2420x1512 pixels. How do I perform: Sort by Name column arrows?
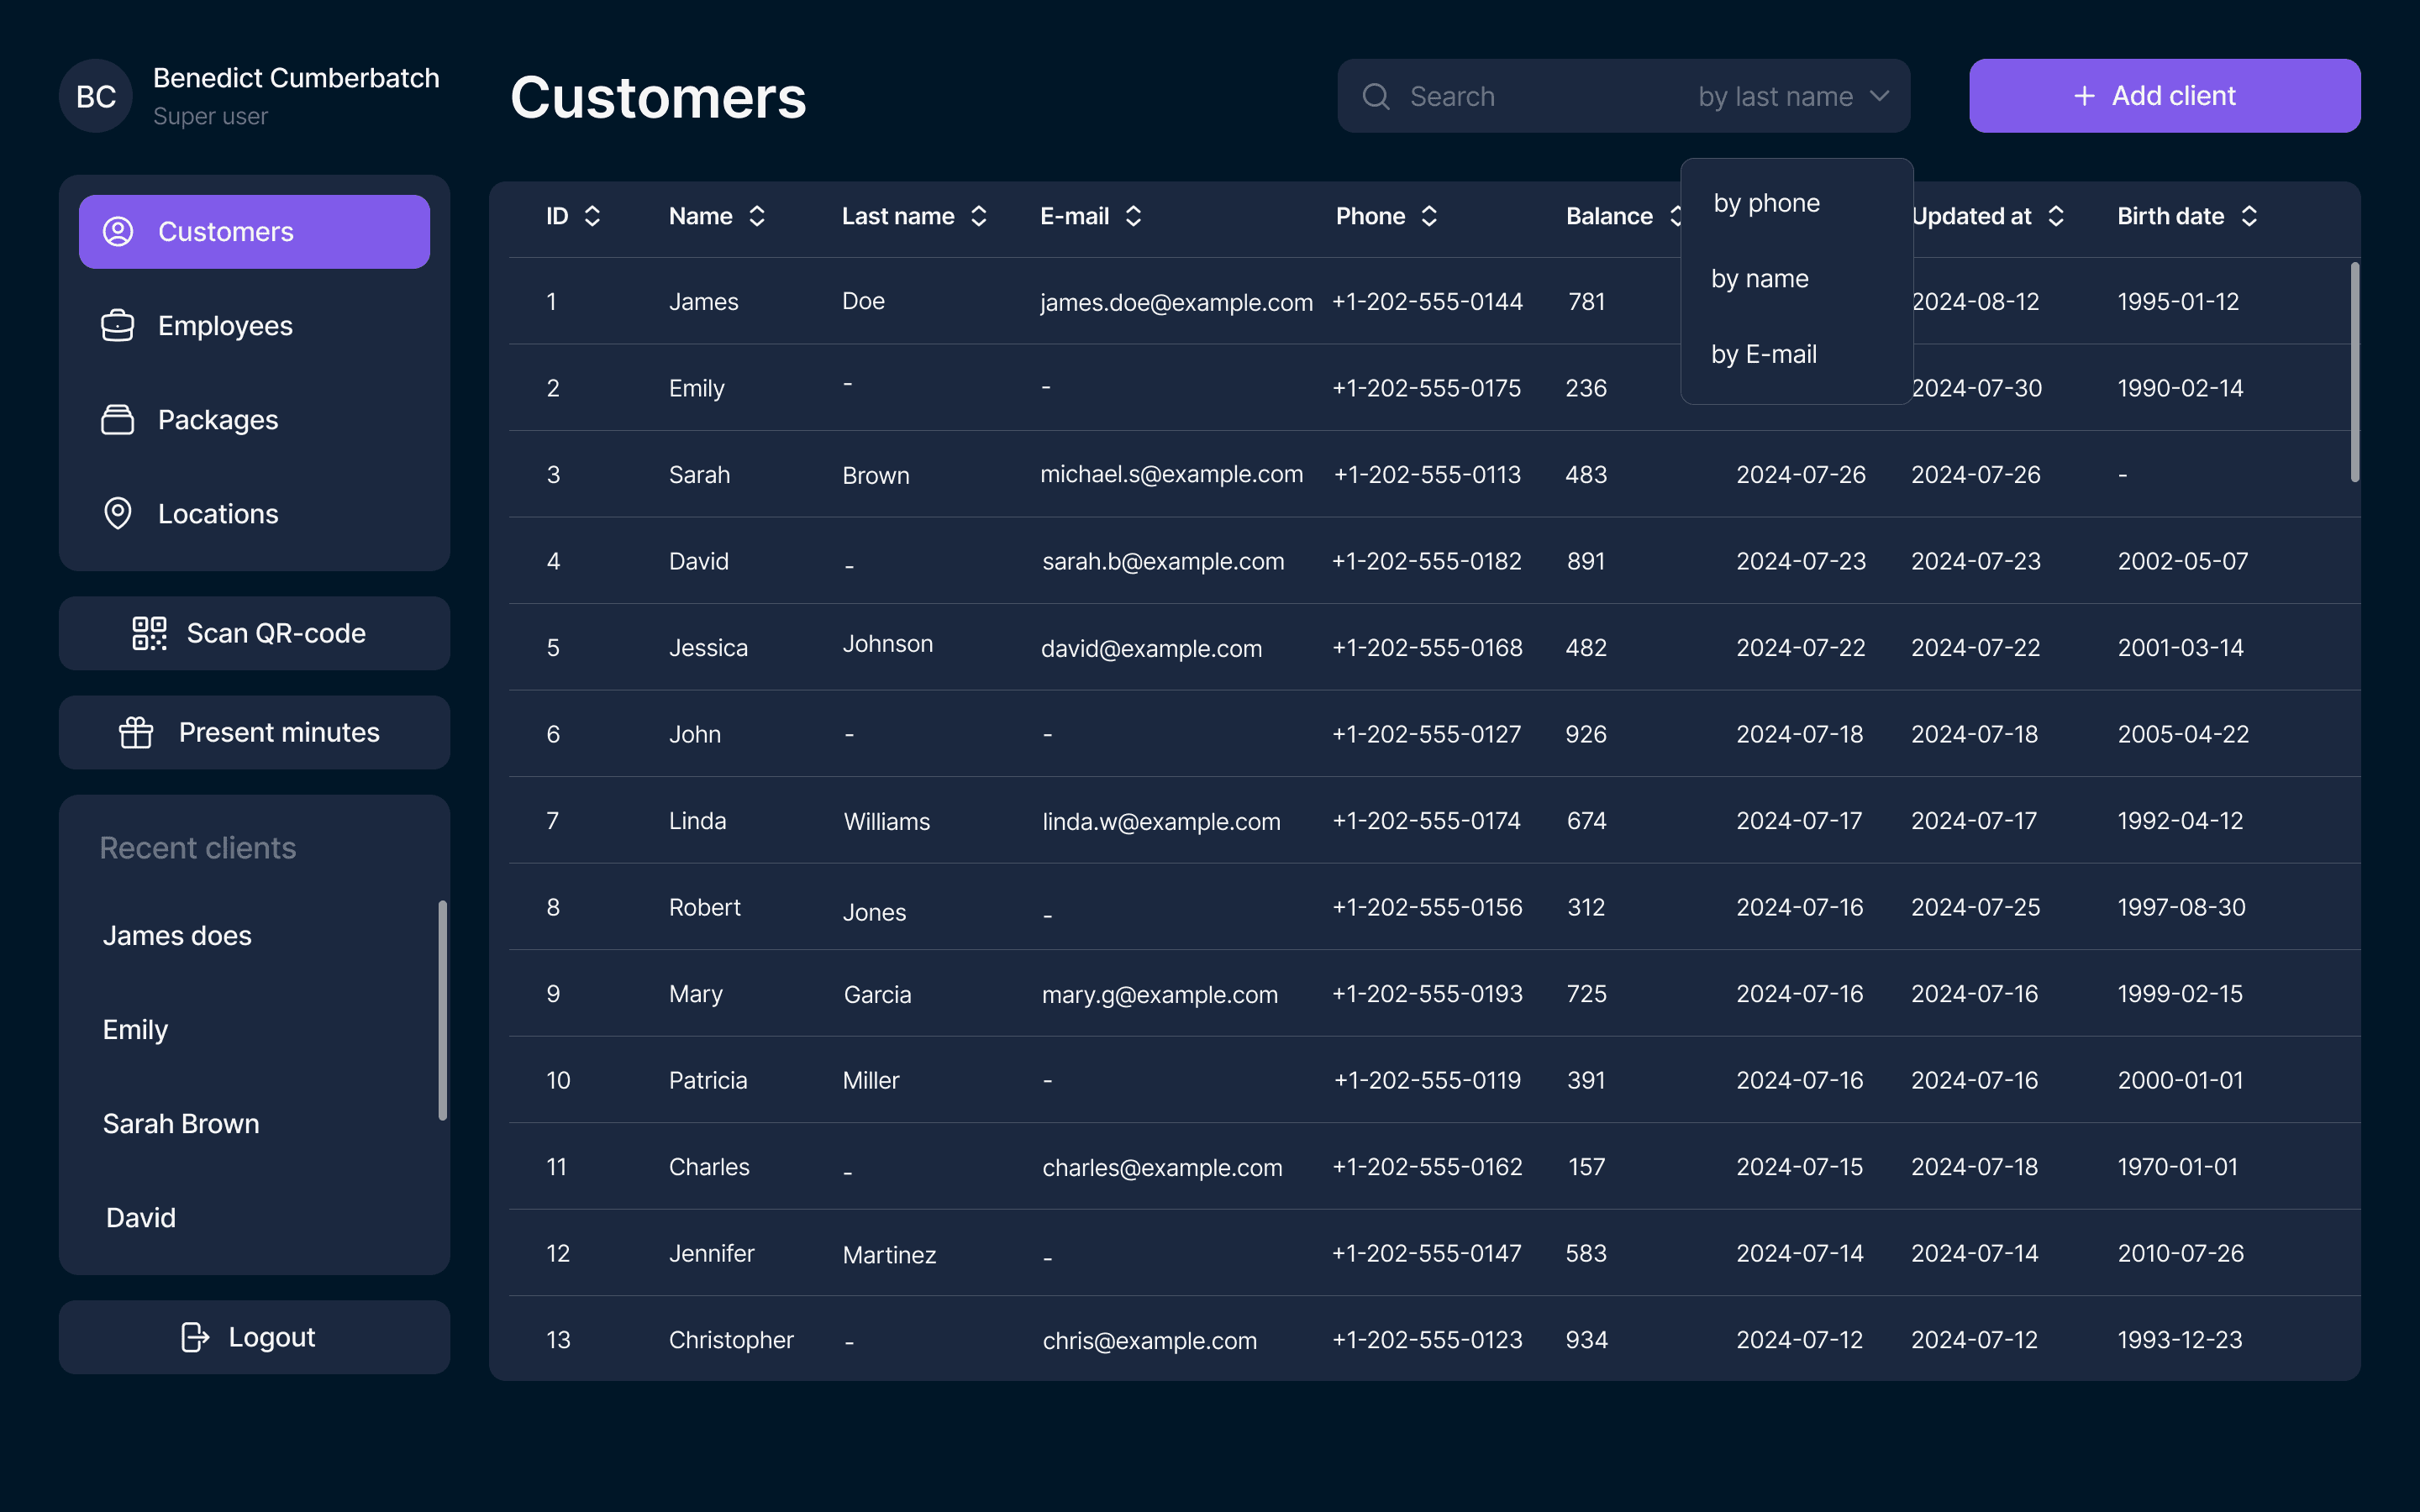pyautogui.click(x=757, y=216)
